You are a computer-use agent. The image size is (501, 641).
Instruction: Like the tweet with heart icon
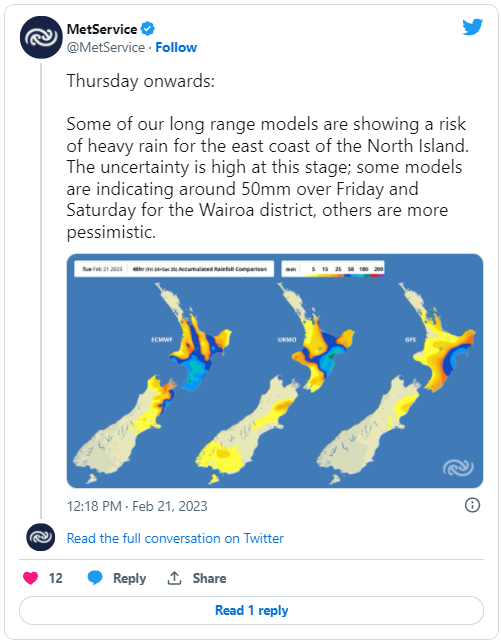point(31,578)
